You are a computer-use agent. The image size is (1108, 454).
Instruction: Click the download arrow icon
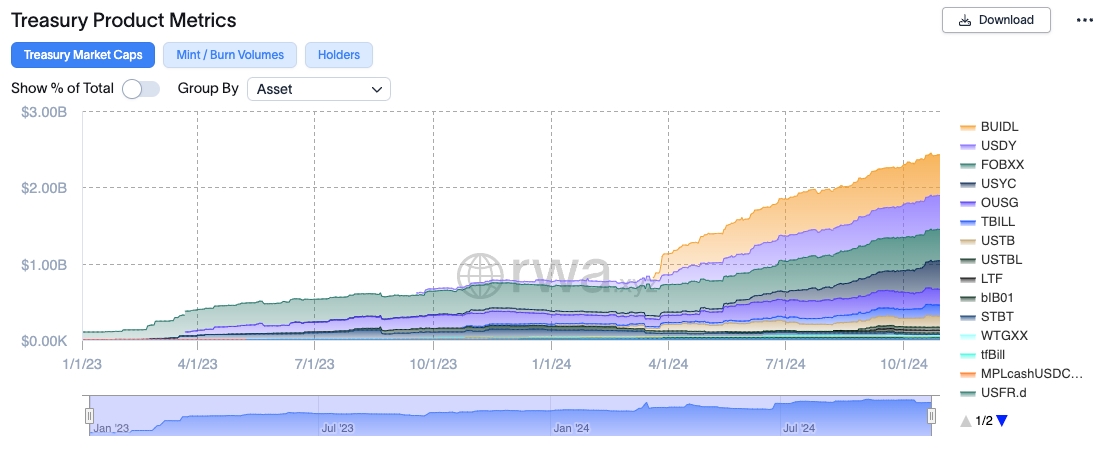(965, 21)
